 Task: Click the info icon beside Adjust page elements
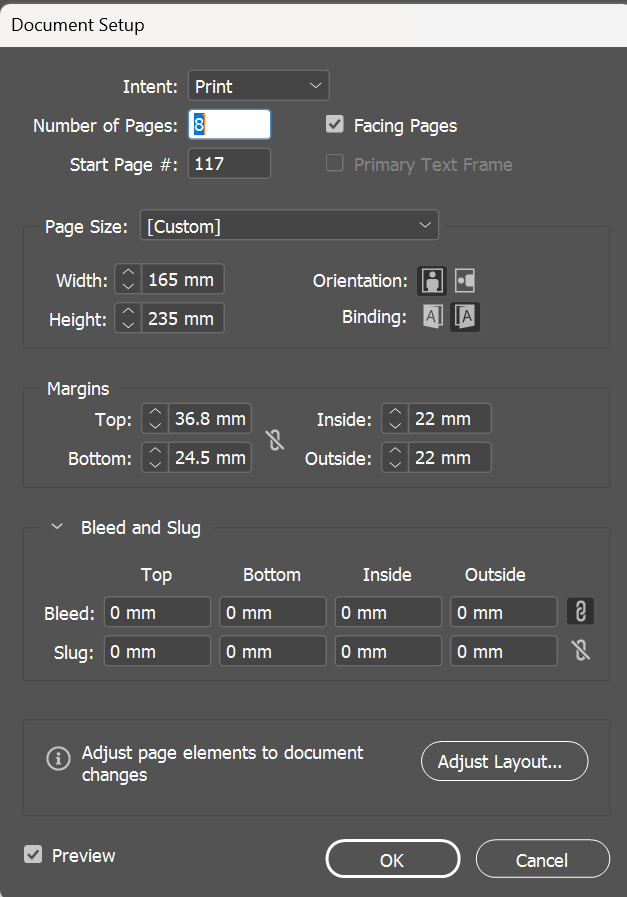point(59,759)
